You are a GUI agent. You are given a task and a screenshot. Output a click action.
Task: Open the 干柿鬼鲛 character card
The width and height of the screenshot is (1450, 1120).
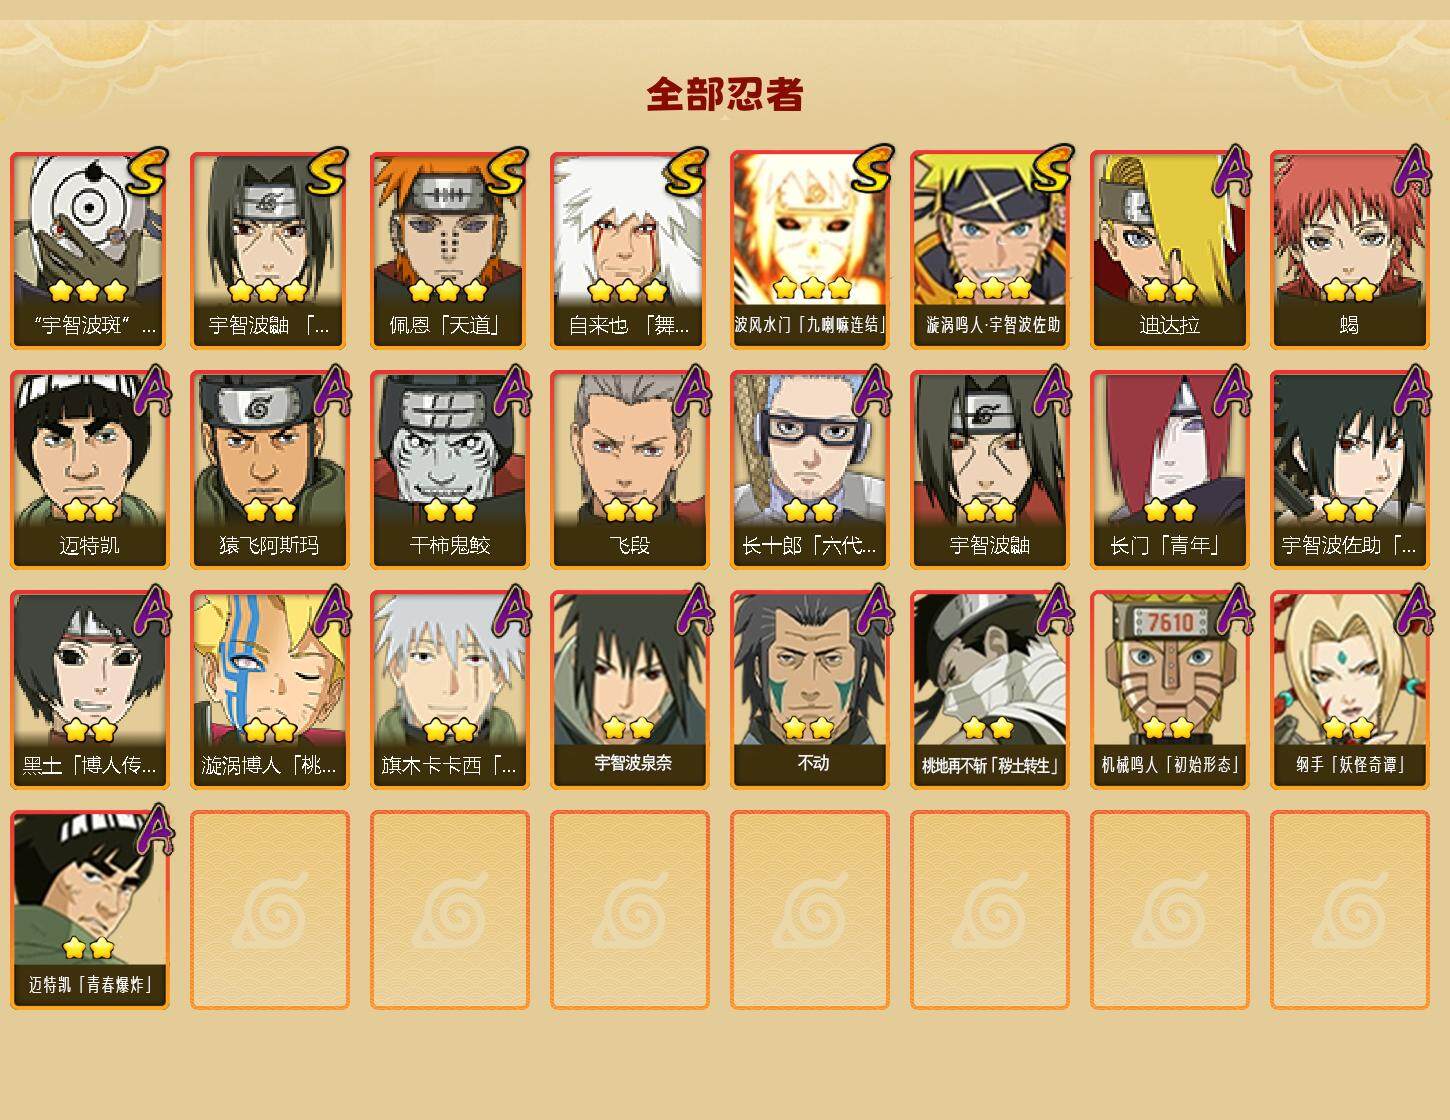[x=450, y=470]
